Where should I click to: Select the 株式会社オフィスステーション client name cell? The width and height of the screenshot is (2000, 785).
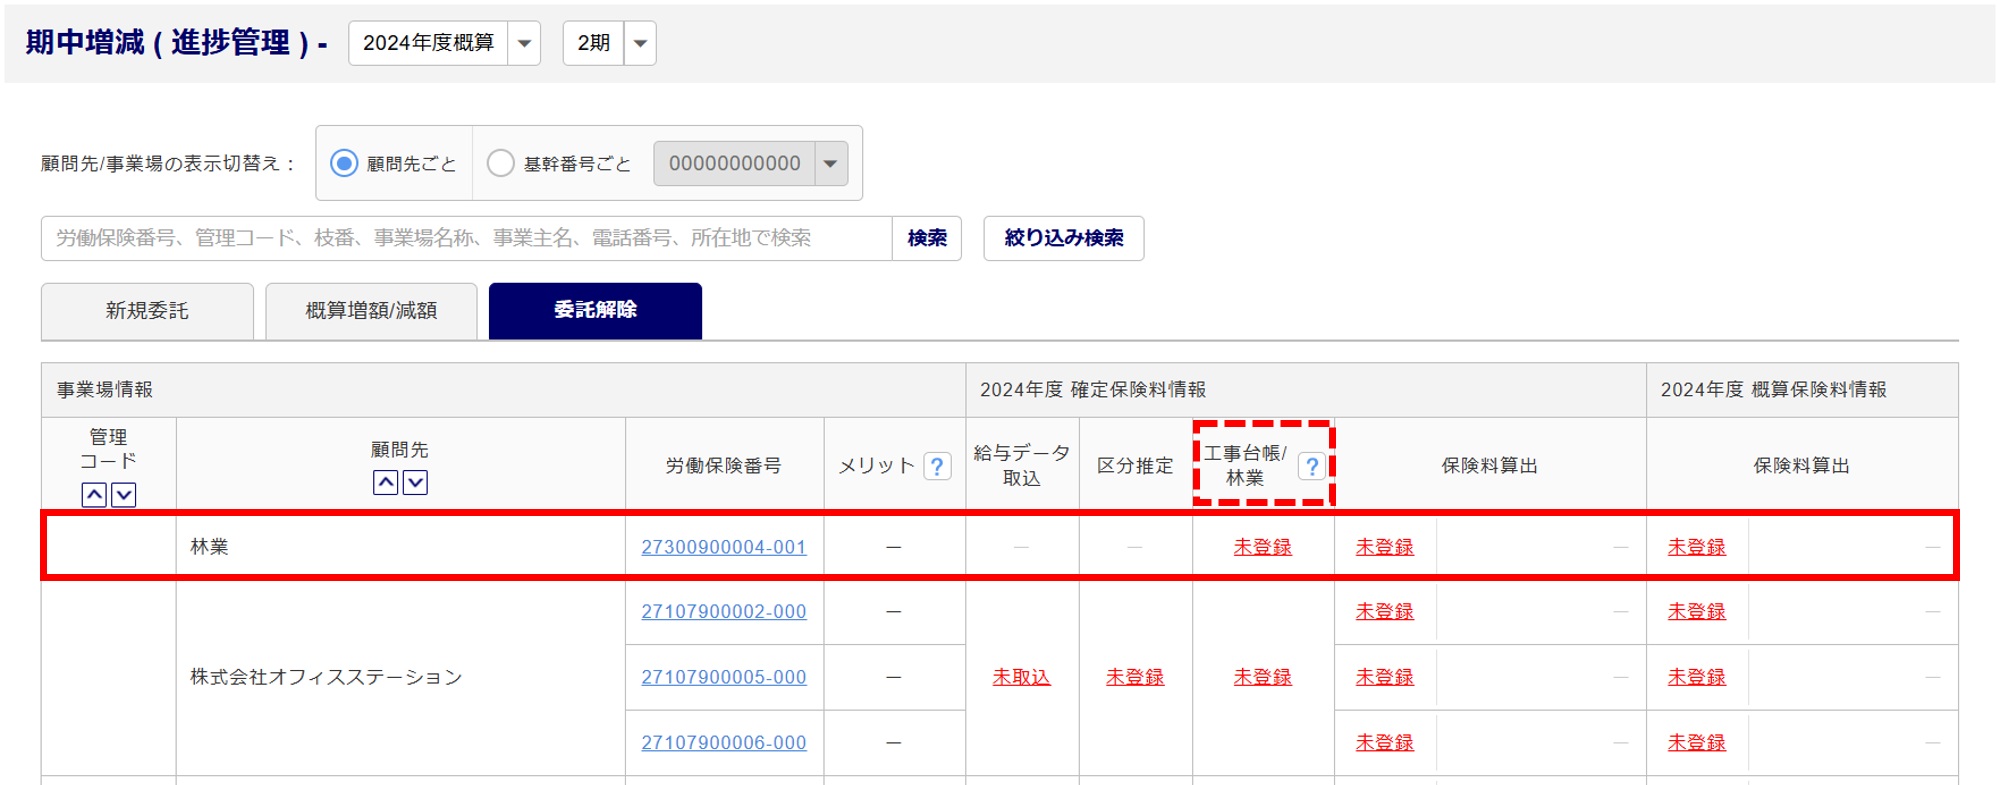[401, 677]
